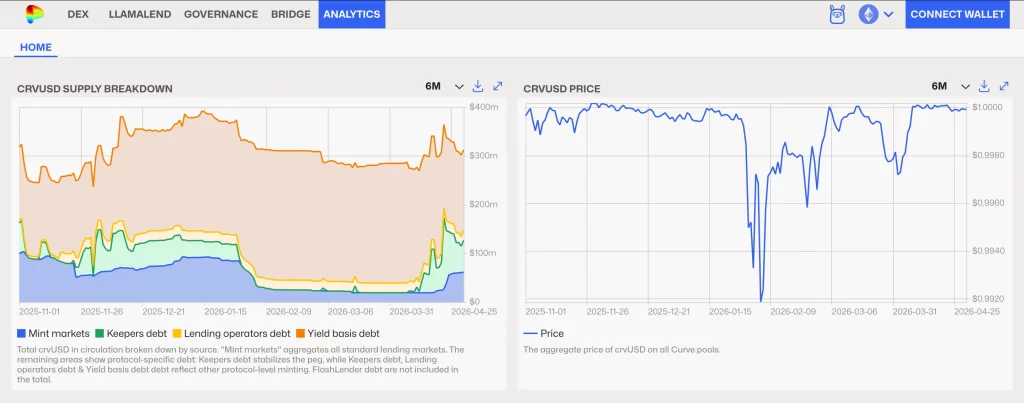Open the llama avatar theme icon

[837, 14]
